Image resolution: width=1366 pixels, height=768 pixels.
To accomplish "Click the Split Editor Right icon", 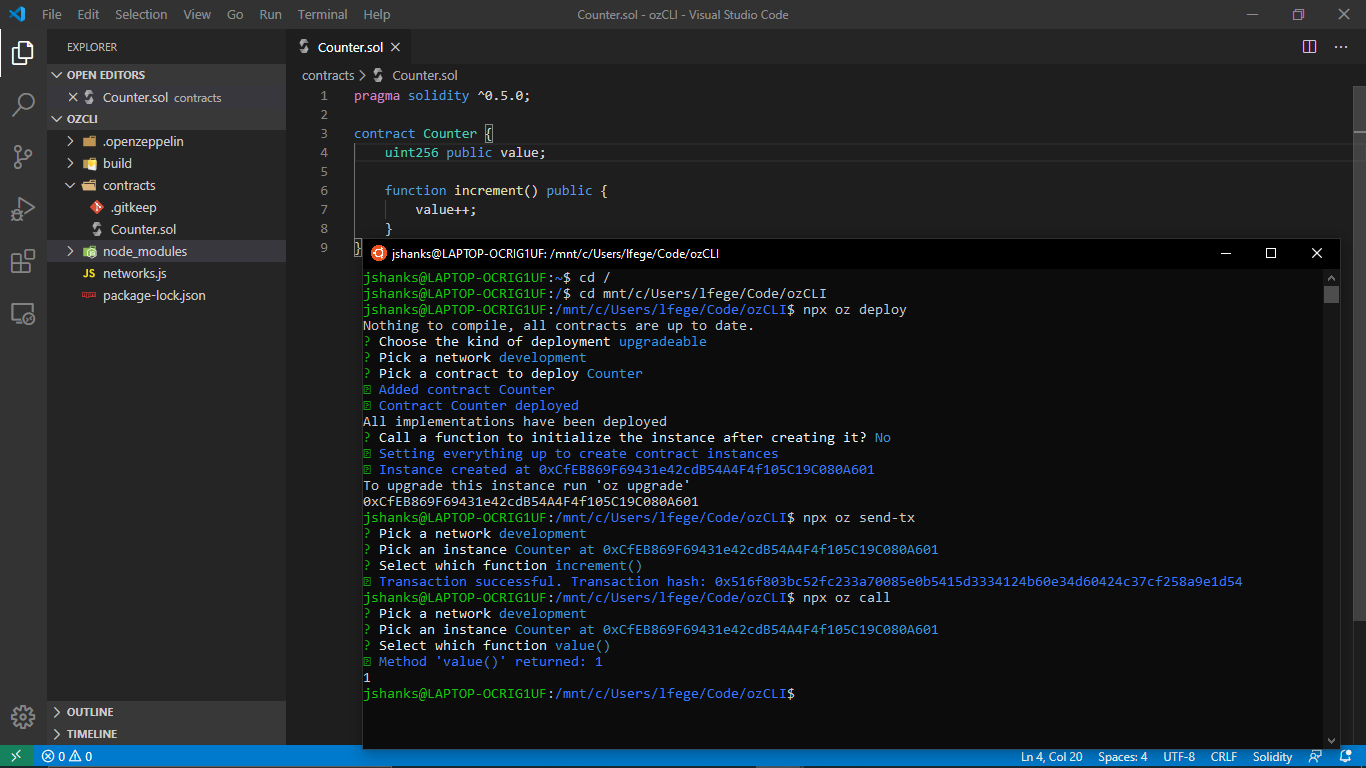I will click(x=1309, y=47).
